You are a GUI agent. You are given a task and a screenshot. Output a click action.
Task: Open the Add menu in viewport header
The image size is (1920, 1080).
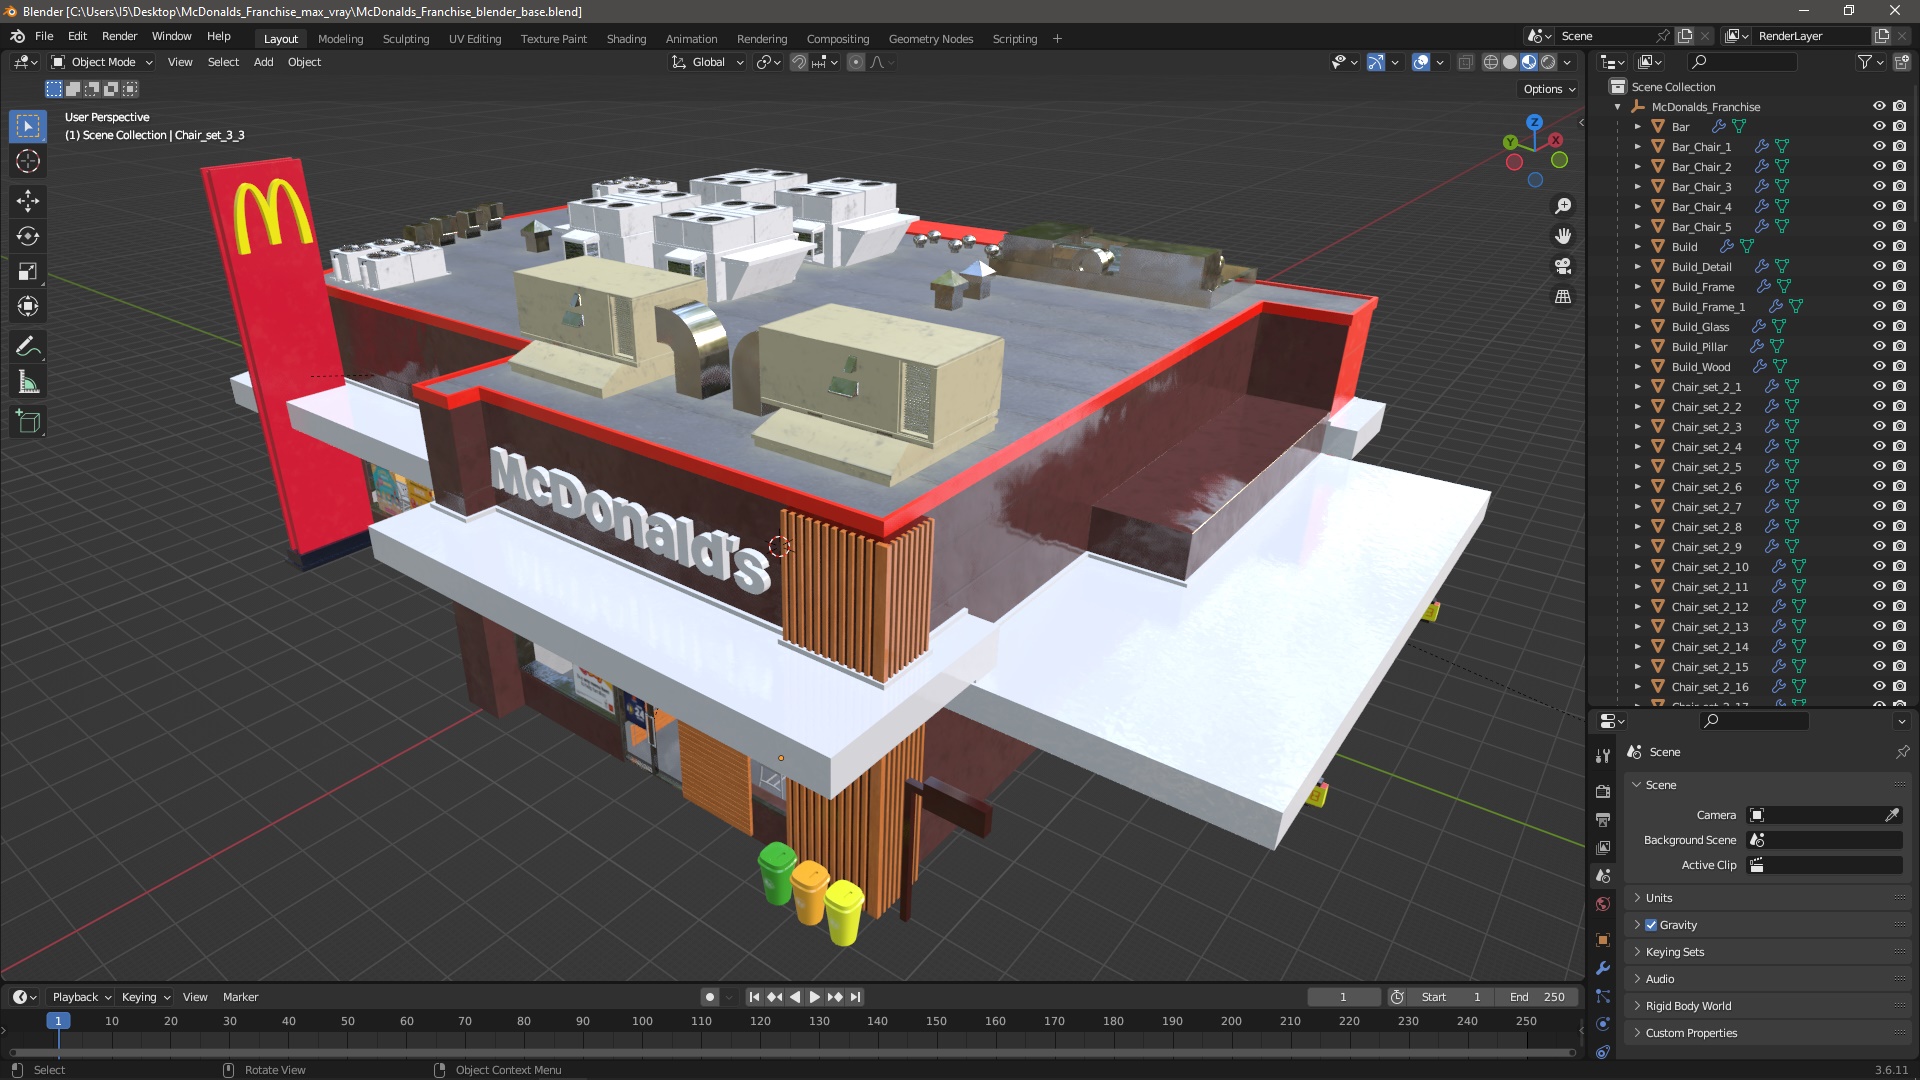click(263, 62)
